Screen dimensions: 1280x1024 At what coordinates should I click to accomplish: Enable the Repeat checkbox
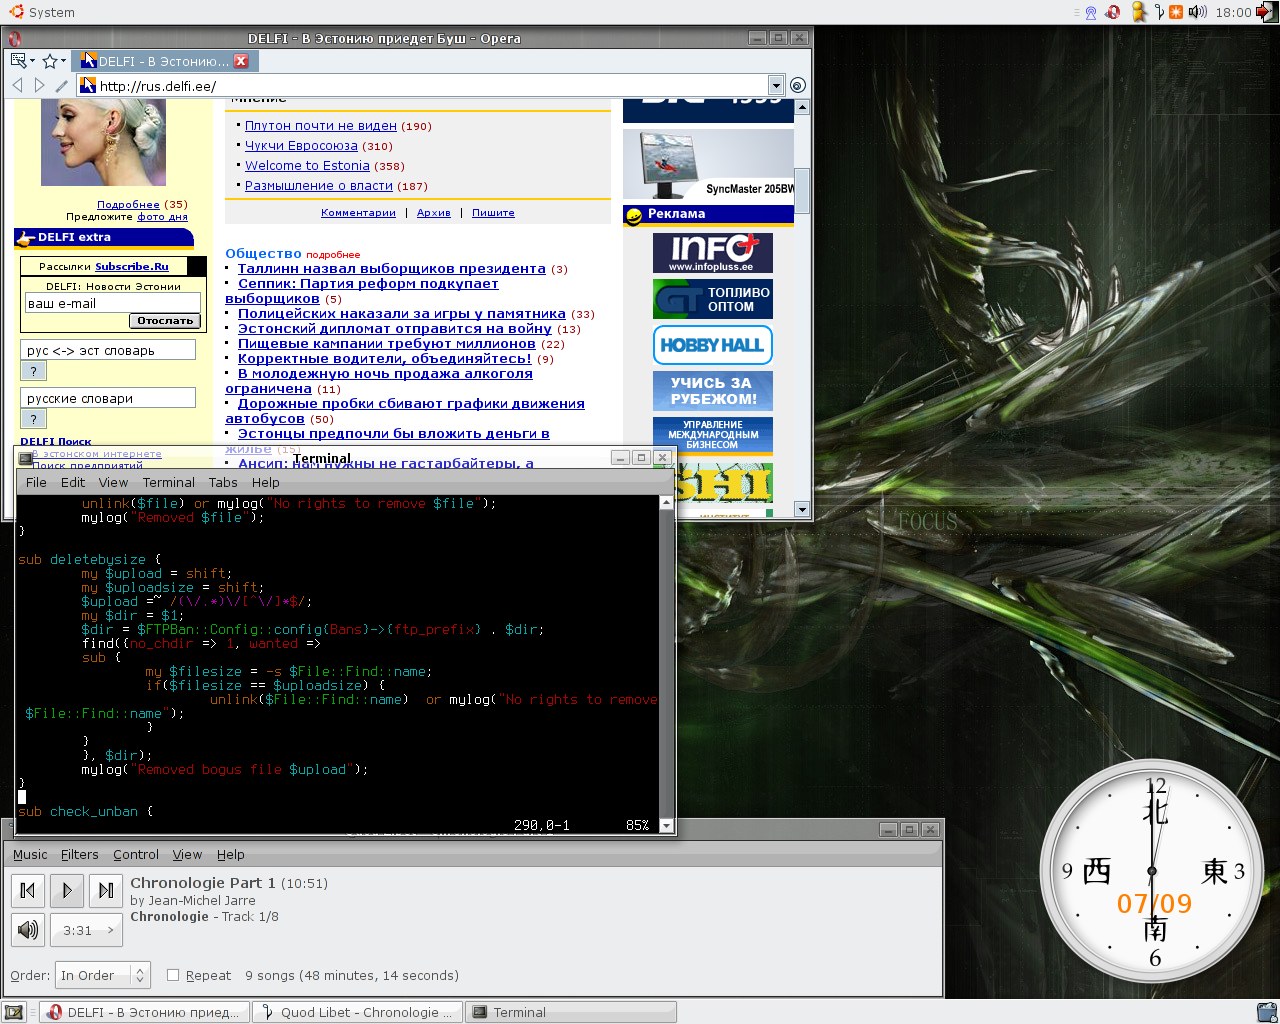(x=173, y=975)
